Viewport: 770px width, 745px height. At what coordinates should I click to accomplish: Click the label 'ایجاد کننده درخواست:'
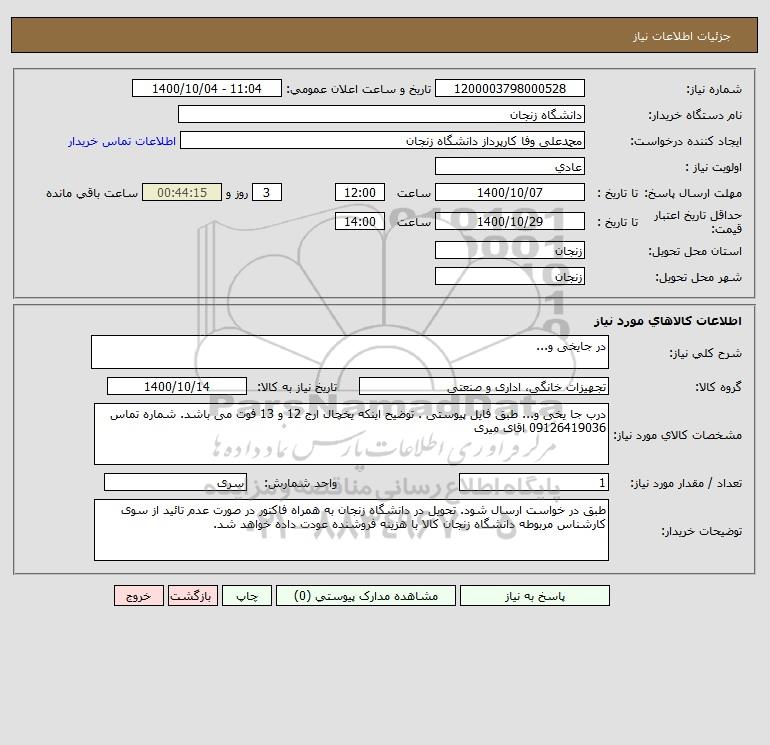686,141
